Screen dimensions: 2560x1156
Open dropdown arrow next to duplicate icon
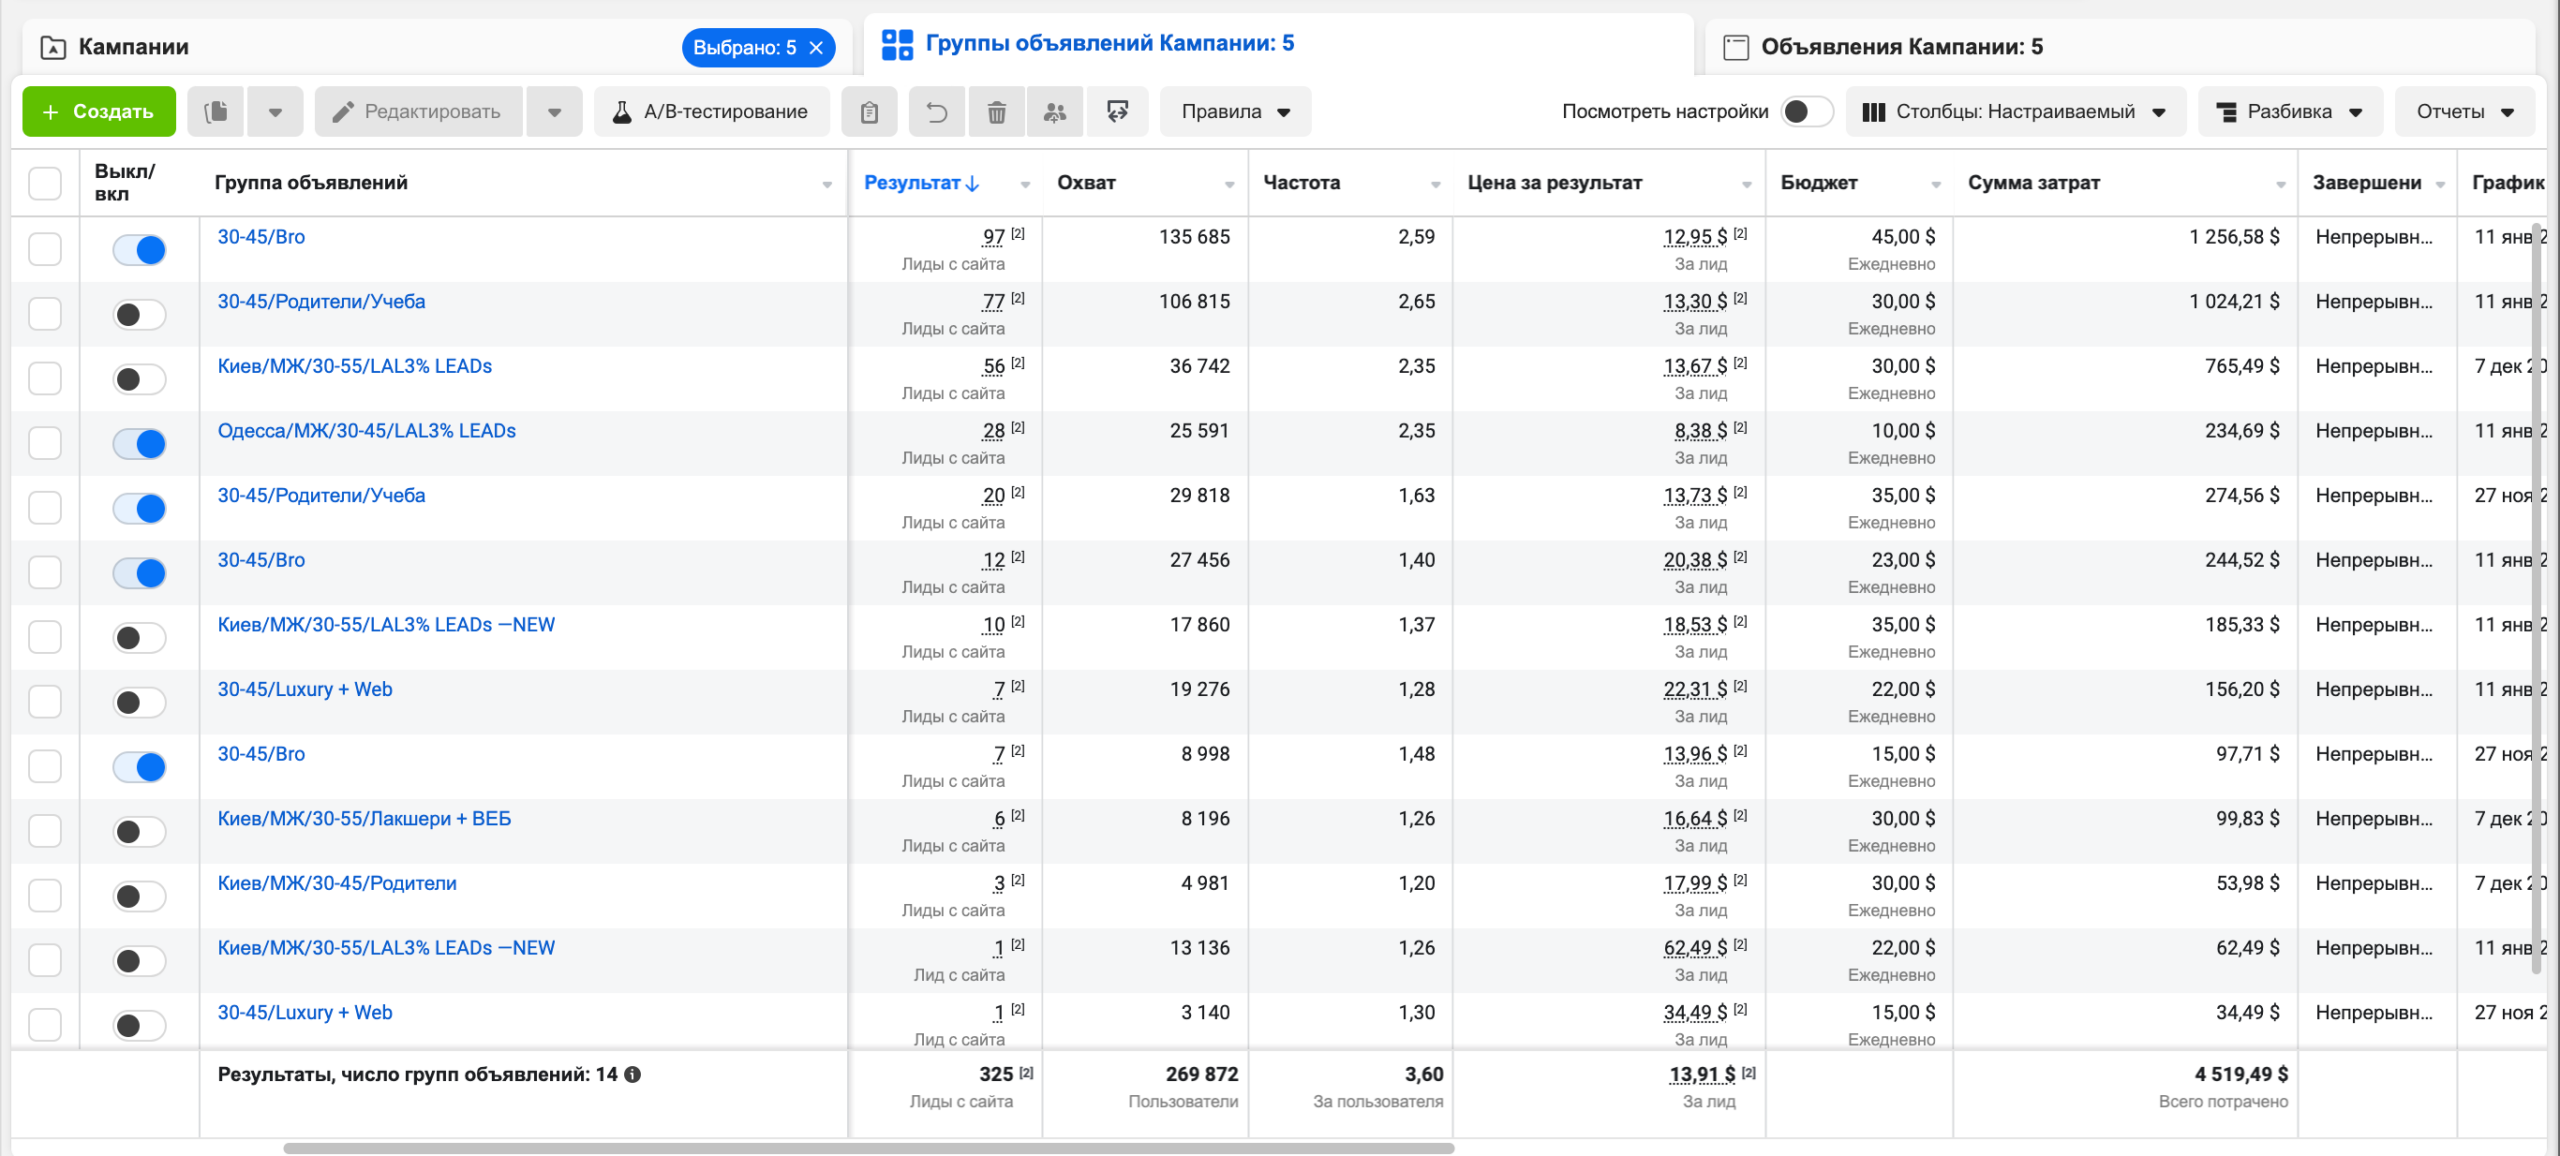[275, 112]
